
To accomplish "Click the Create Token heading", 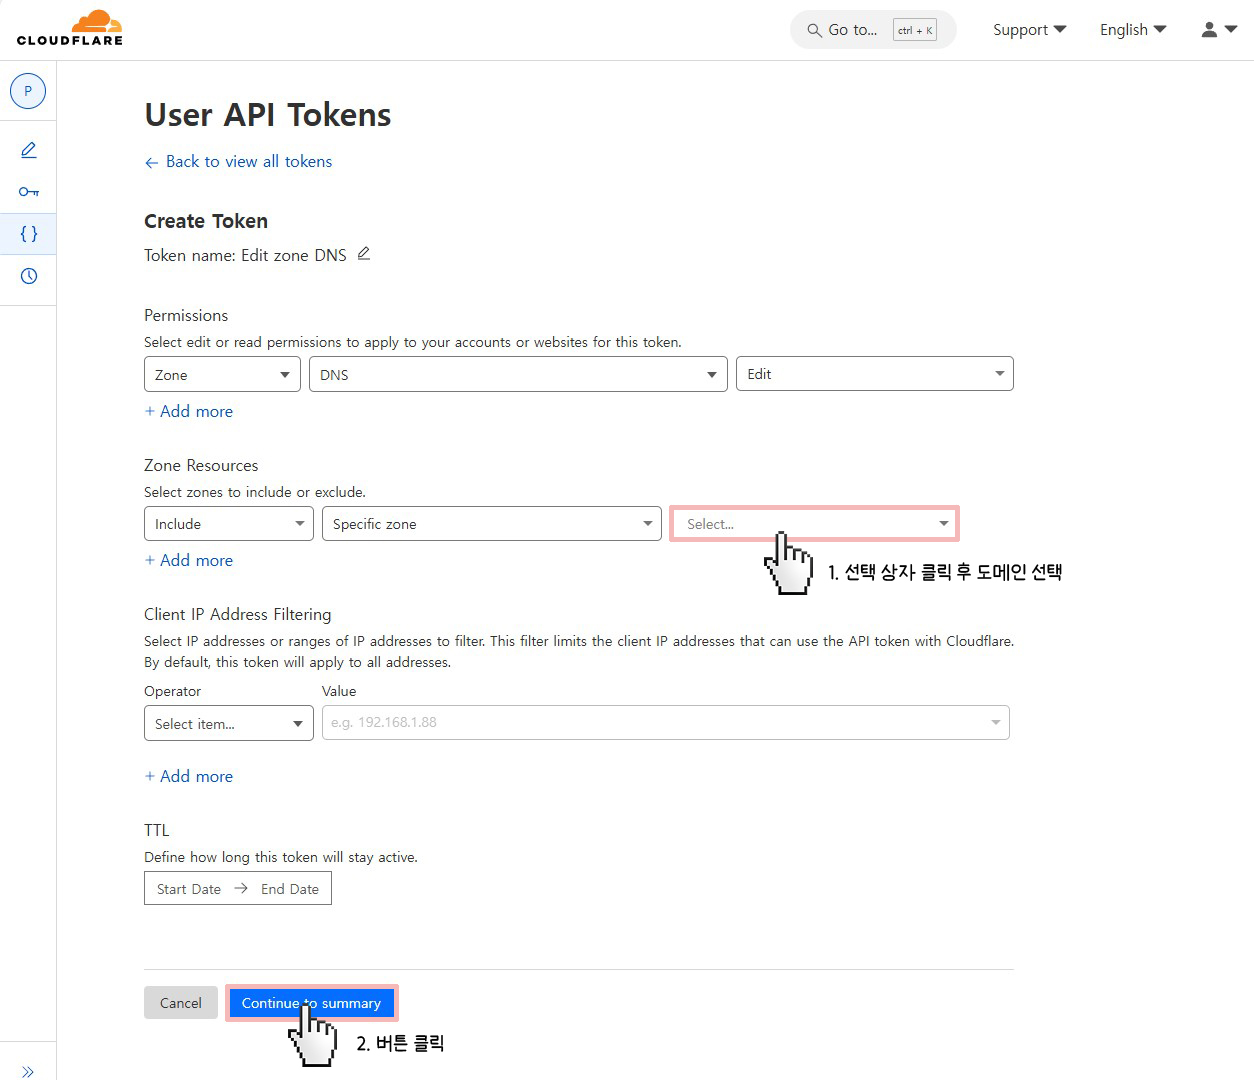I will pos(206,221).
